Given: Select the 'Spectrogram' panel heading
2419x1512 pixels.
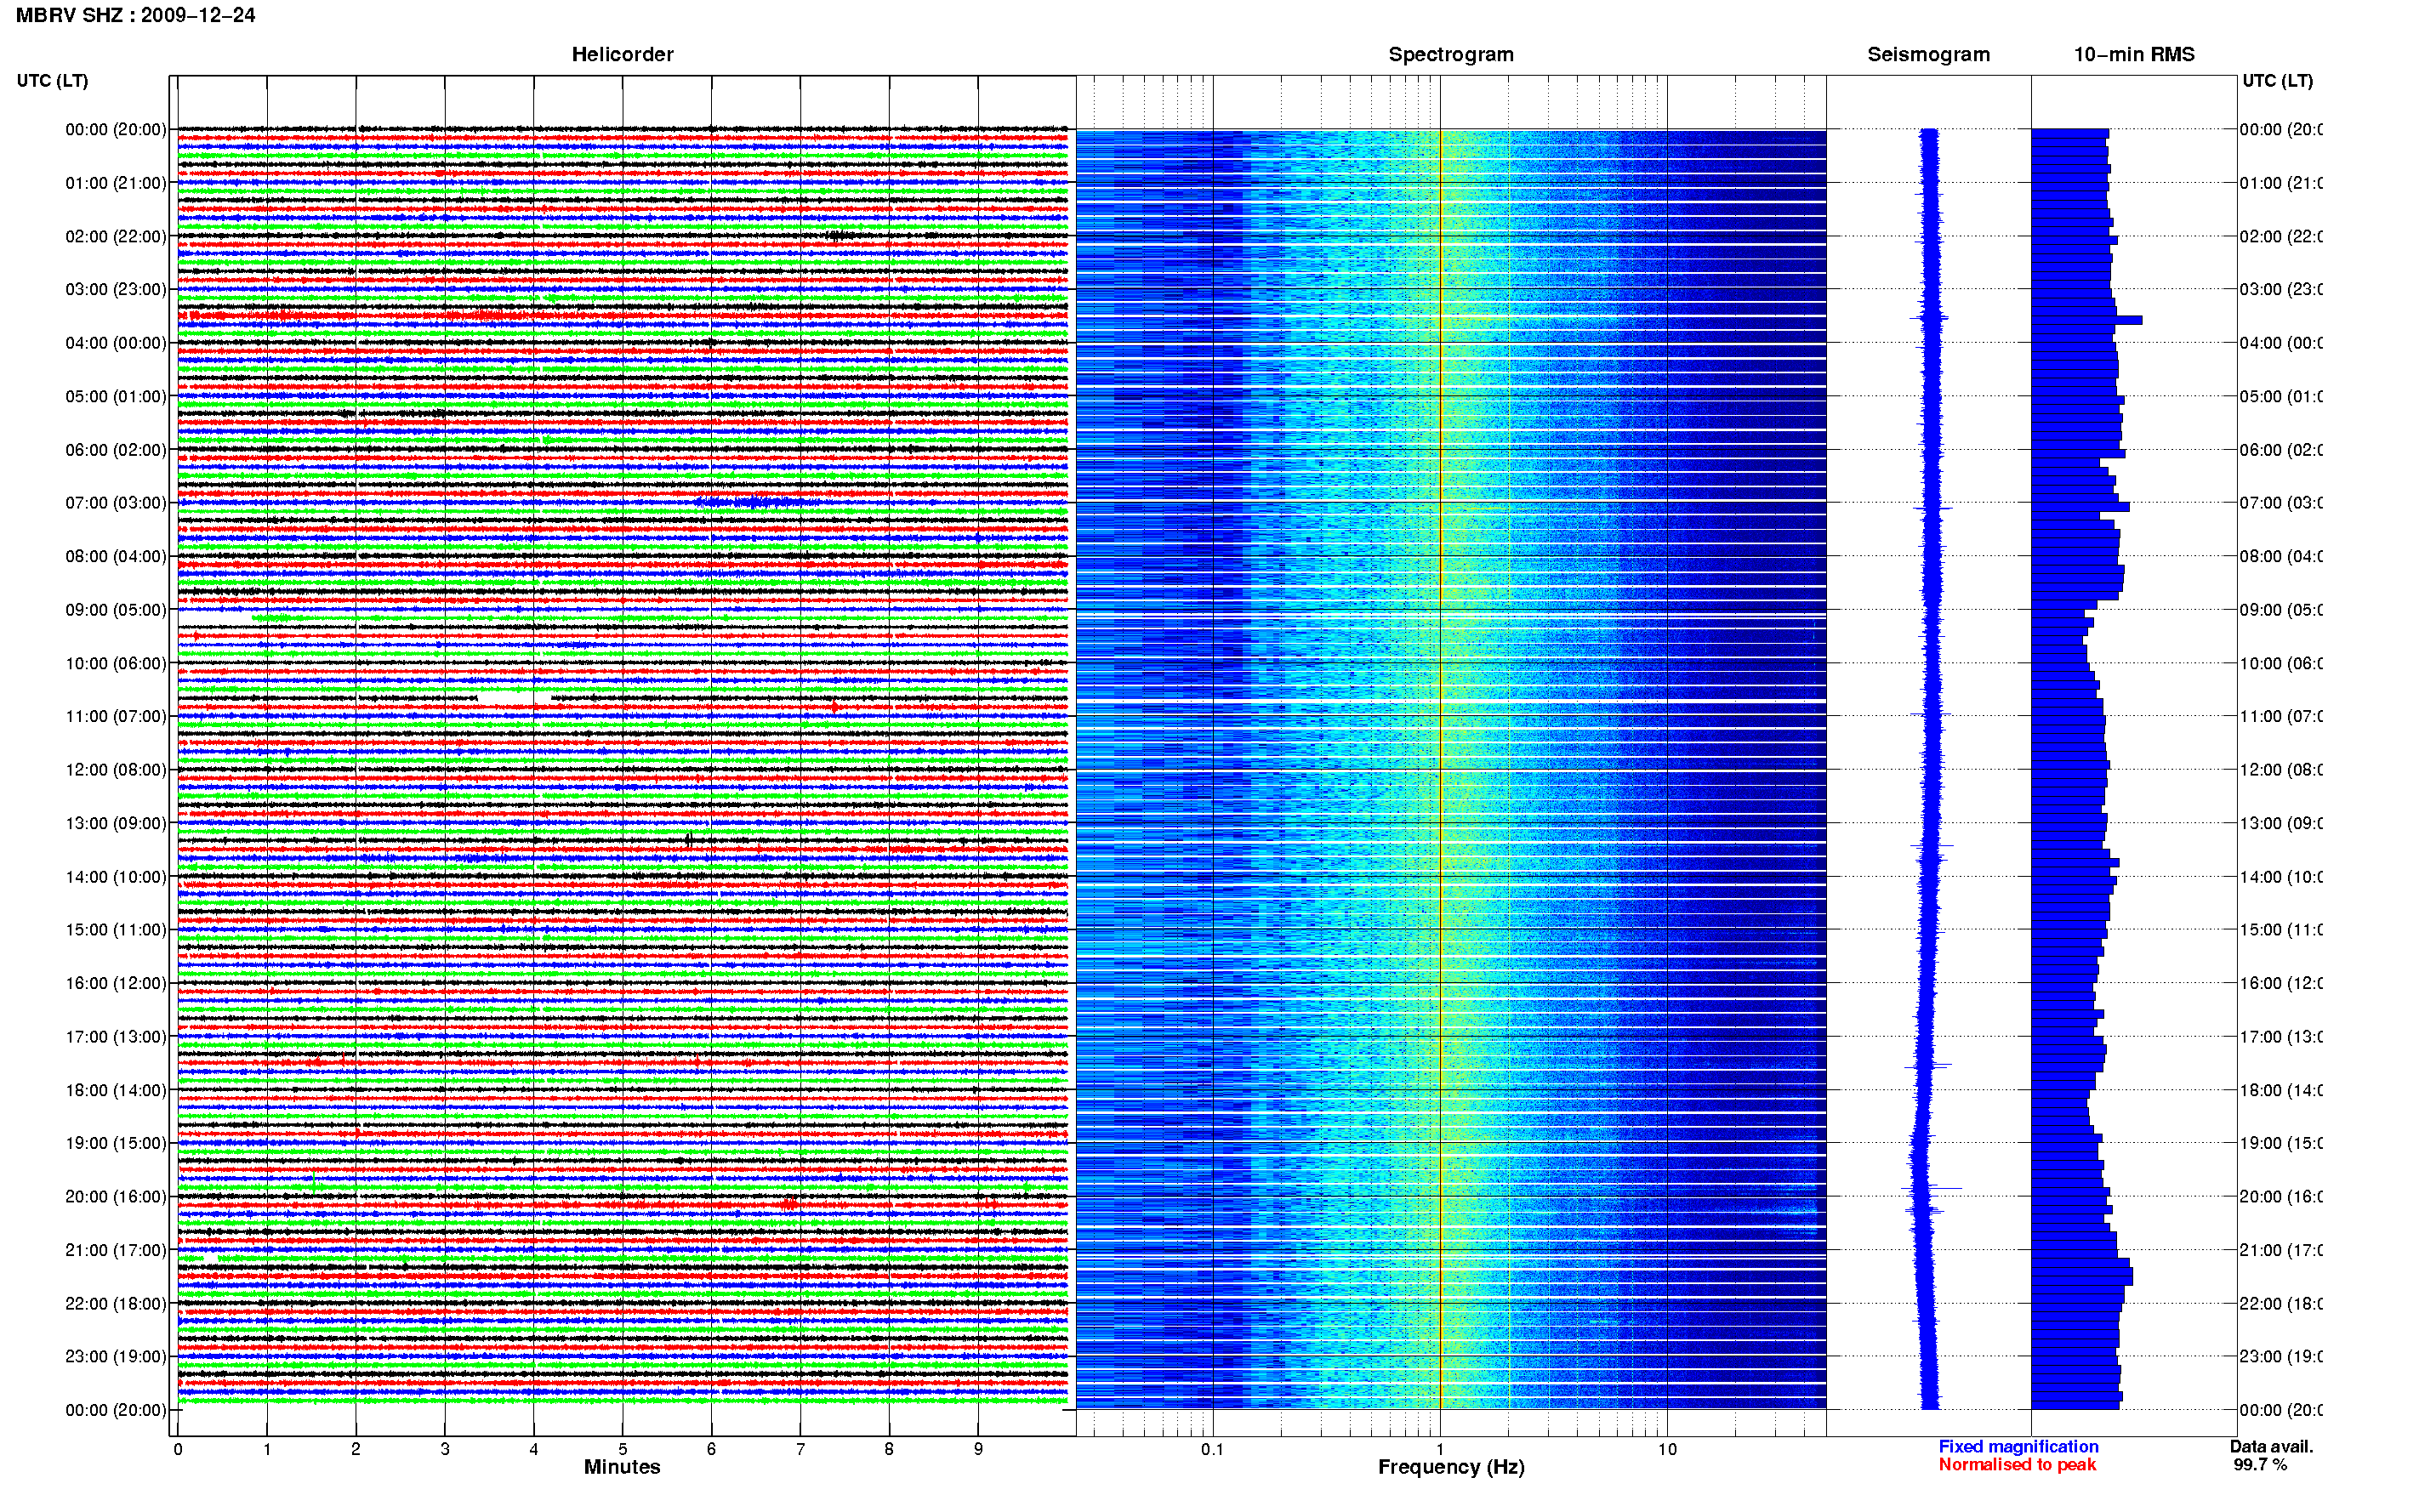Looking at the screenshot, I should (x=1450, y=54).
